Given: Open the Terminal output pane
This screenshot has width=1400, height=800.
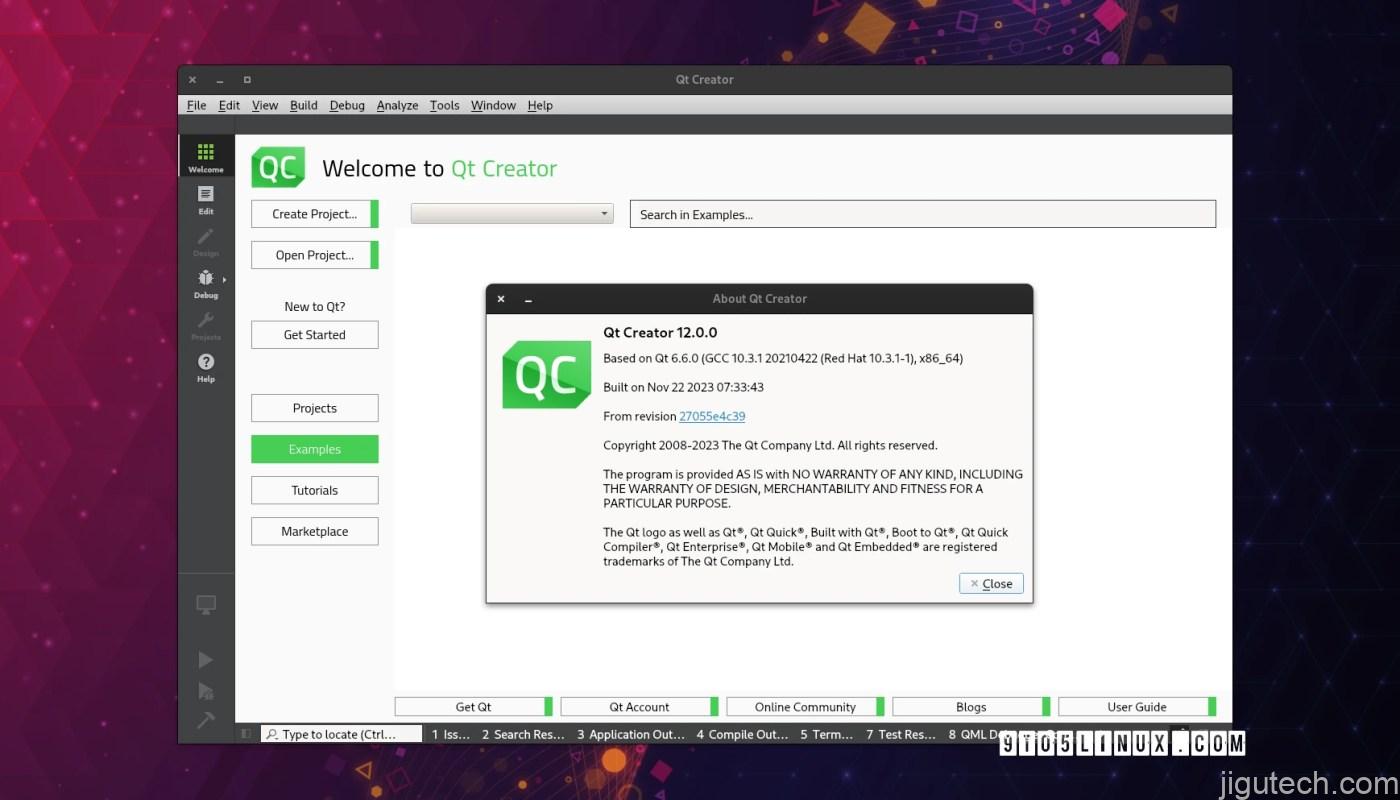Looking at the screenshot, I should pyautogui.click(x=827, y=734).
